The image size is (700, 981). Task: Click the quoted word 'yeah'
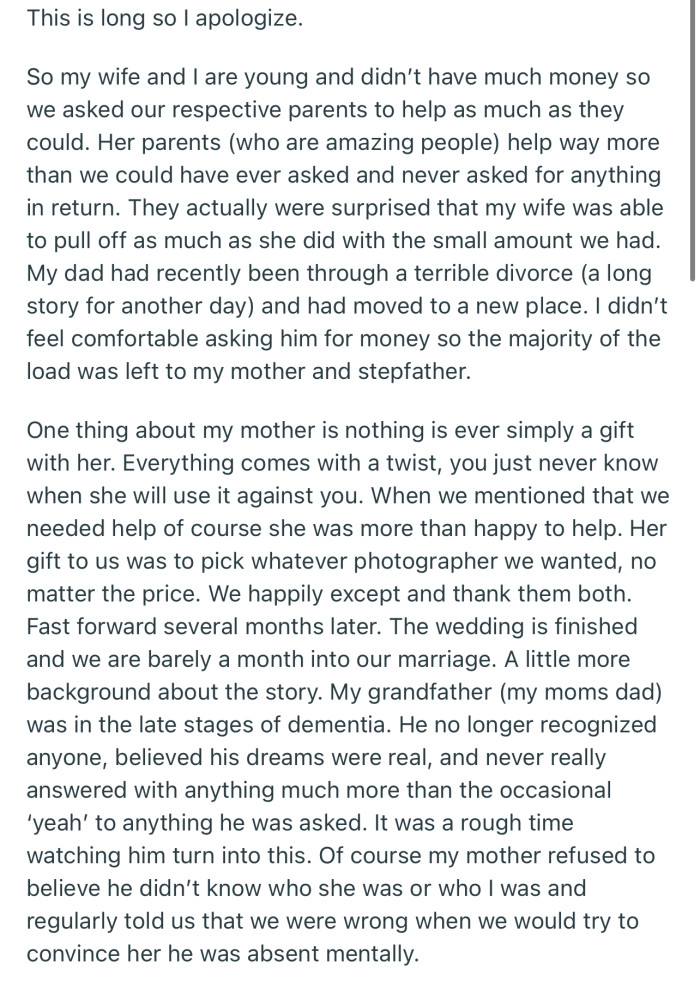pos(62,820)
